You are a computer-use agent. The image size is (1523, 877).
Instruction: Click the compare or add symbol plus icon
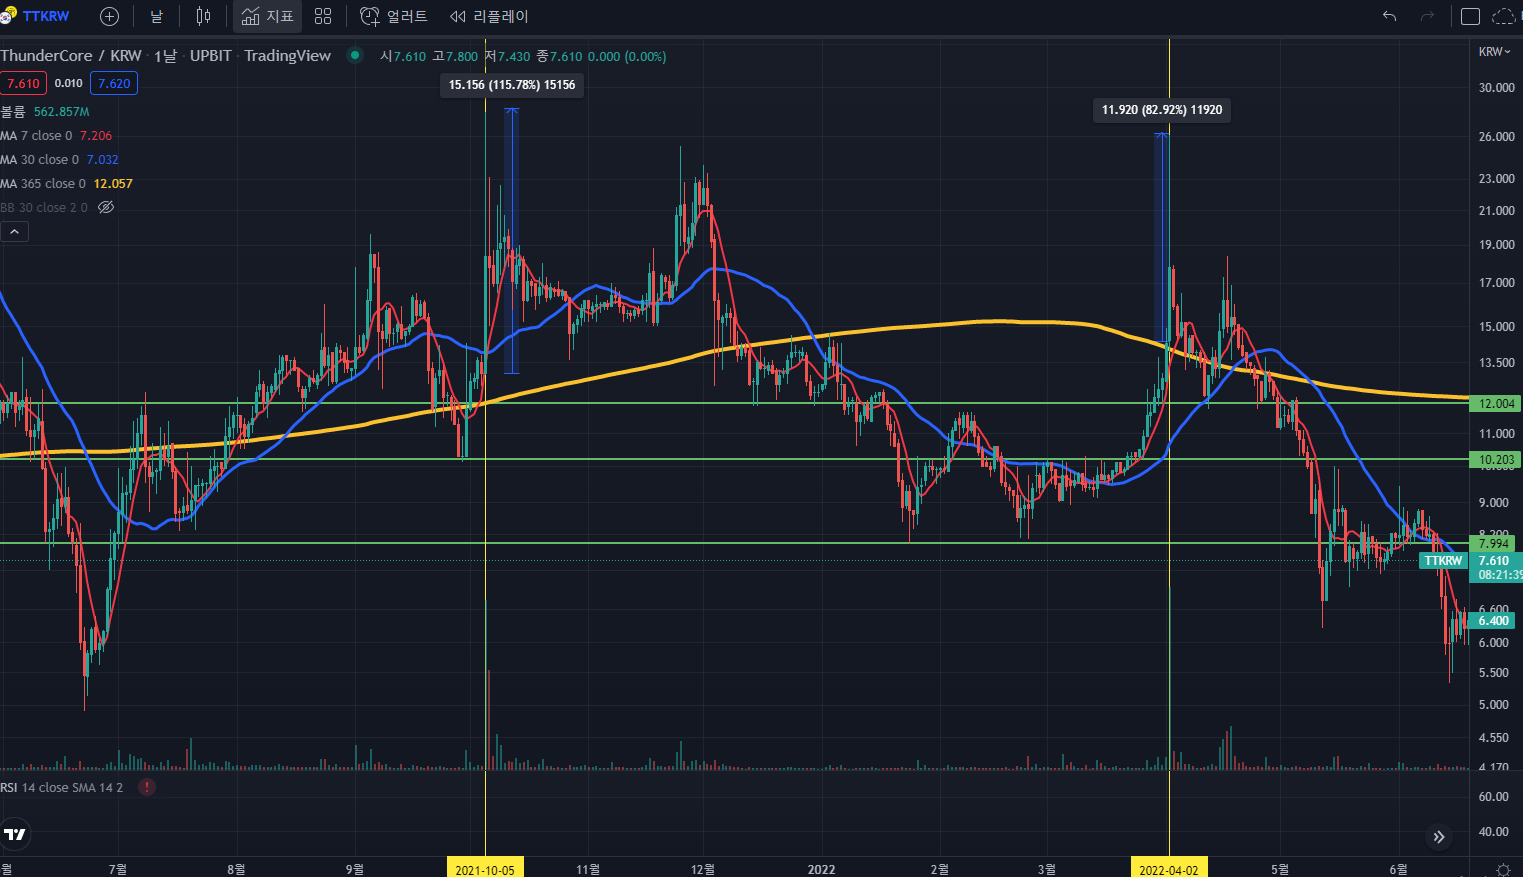tap(110, 16)
